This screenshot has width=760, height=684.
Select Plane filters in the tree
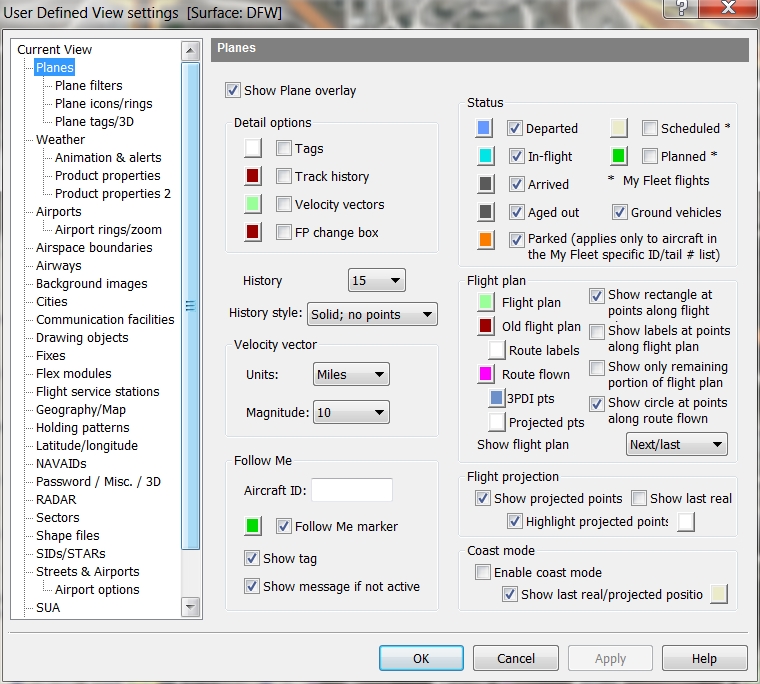click(88, 85)
